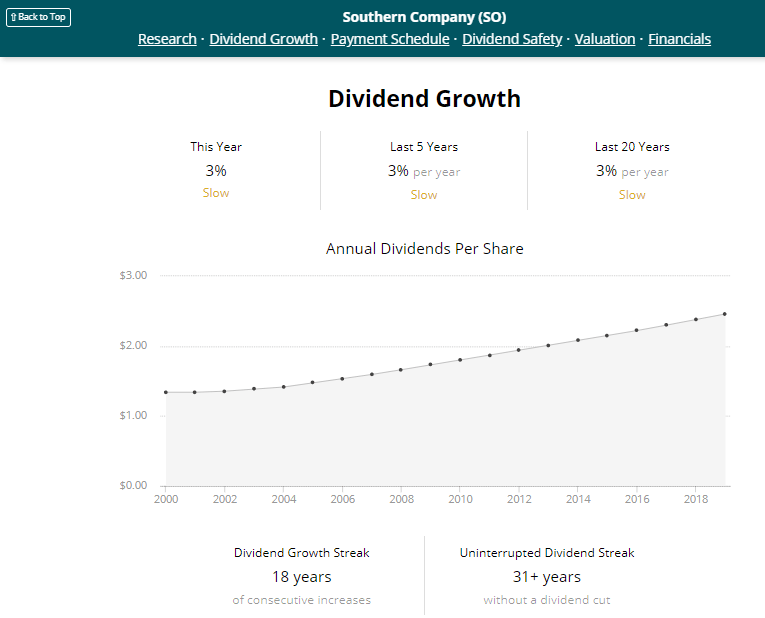This screenshot has height=618, width=765.
Task: Click the Last 5 Years label
Action: tap(424, 147)
